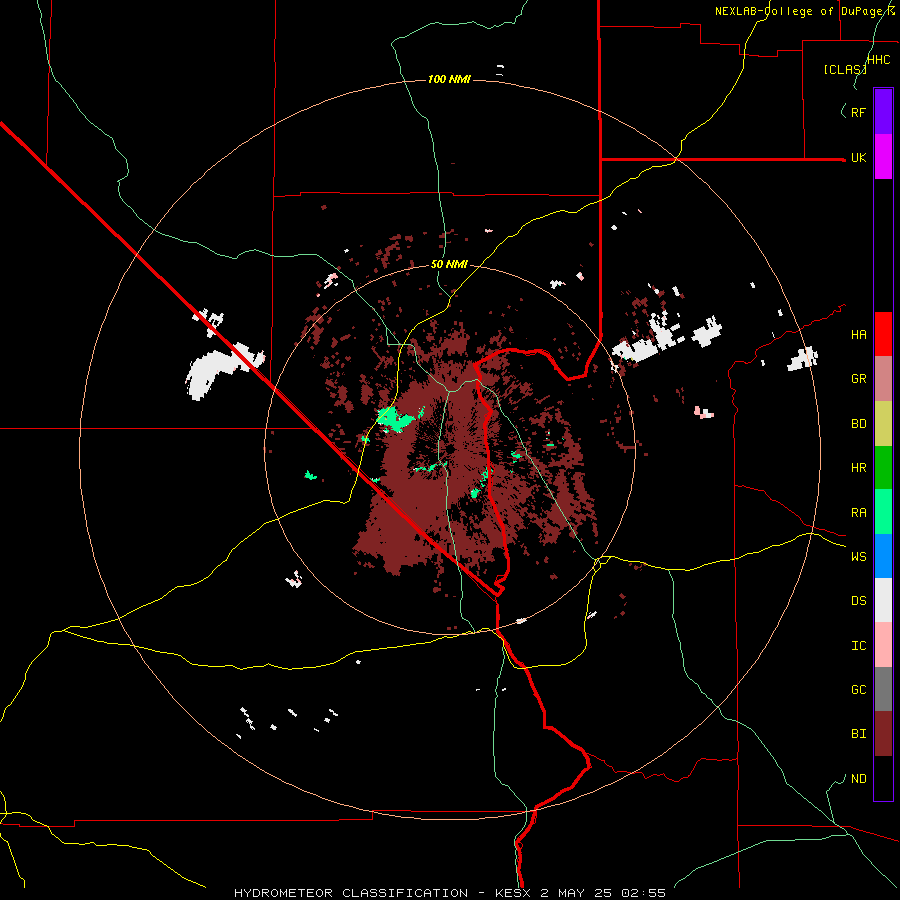The image size is (900, 900).
Task: Click the DS legend label
Action: (x=858, y=601)
